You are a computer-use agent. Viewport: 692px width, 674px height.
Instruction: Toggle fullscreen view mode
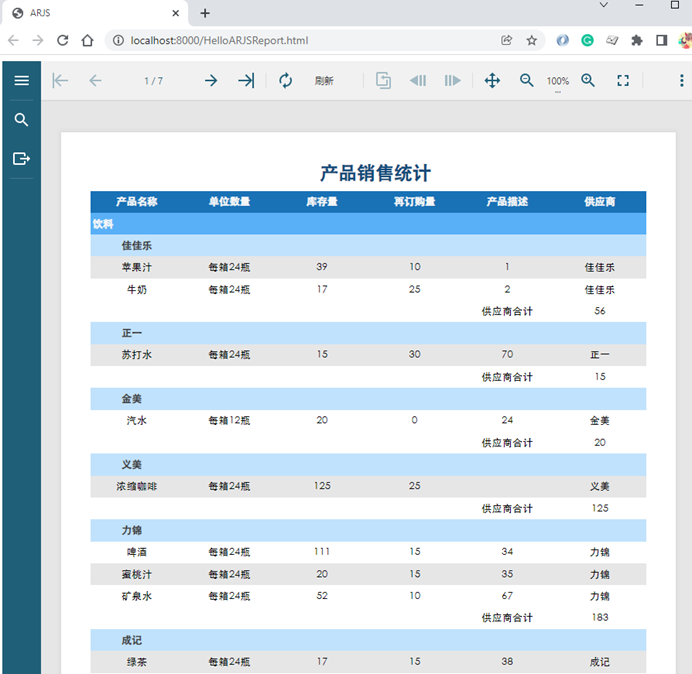623,80
